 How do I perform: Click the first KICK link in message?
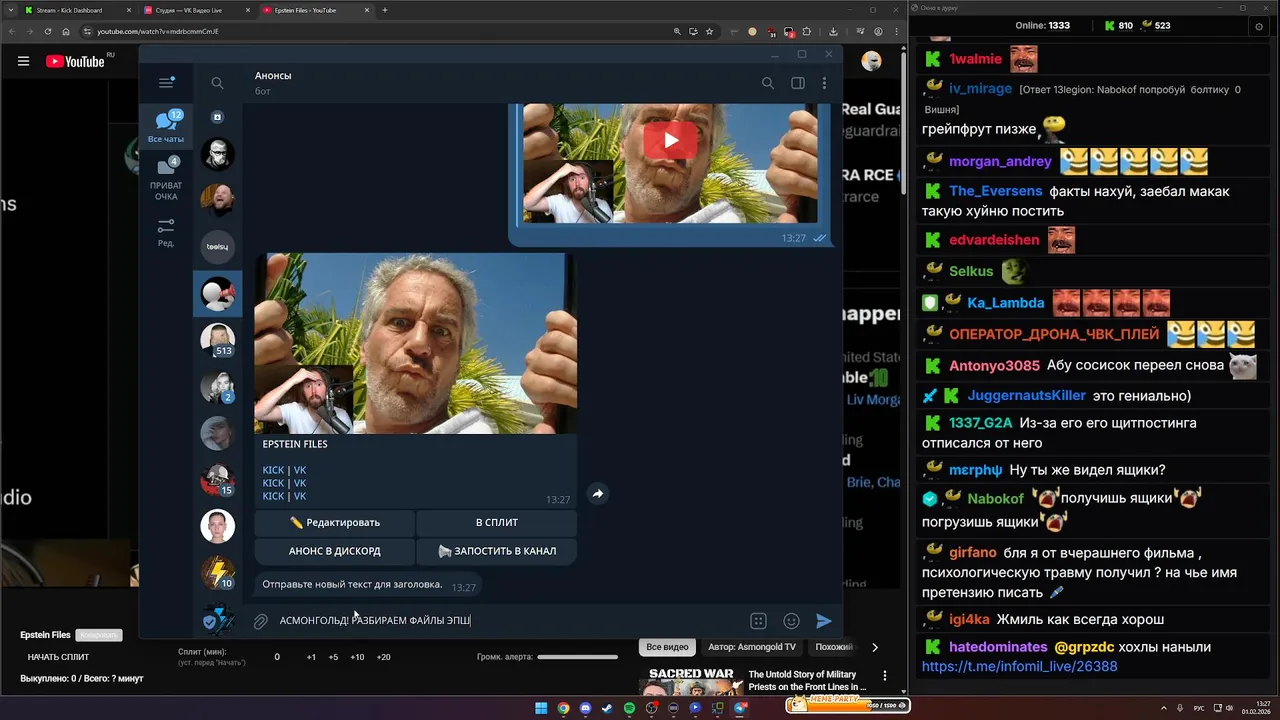click(273, 470)
